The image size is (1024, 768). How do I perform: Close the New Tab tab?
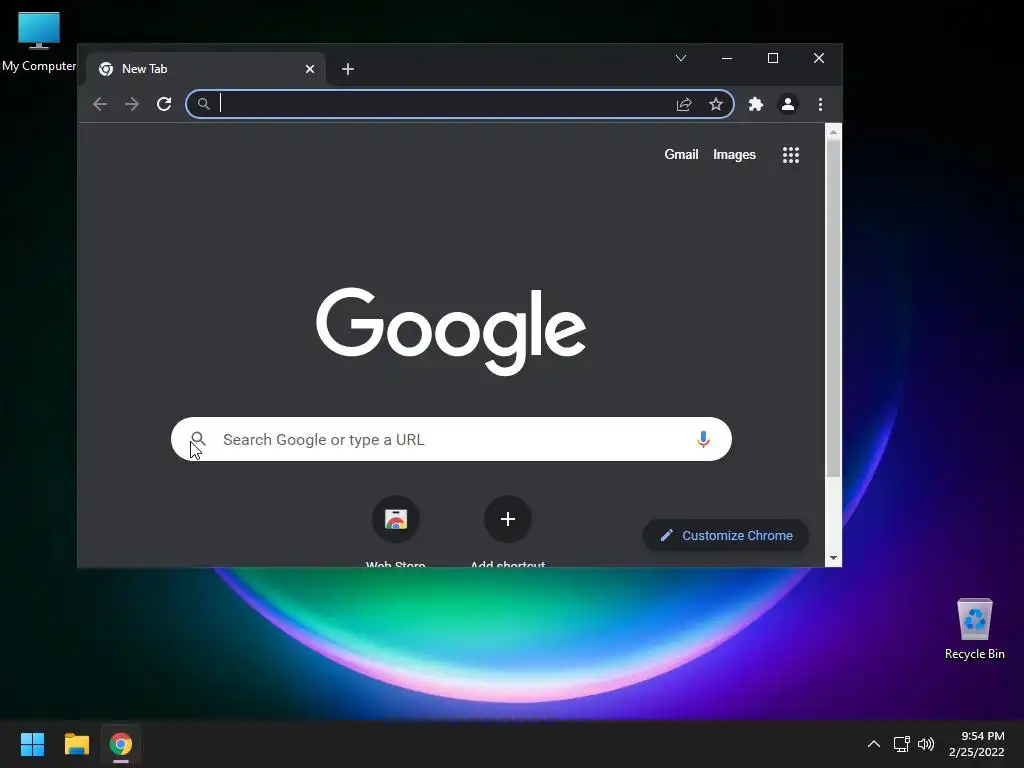click(x=310, y=69)
